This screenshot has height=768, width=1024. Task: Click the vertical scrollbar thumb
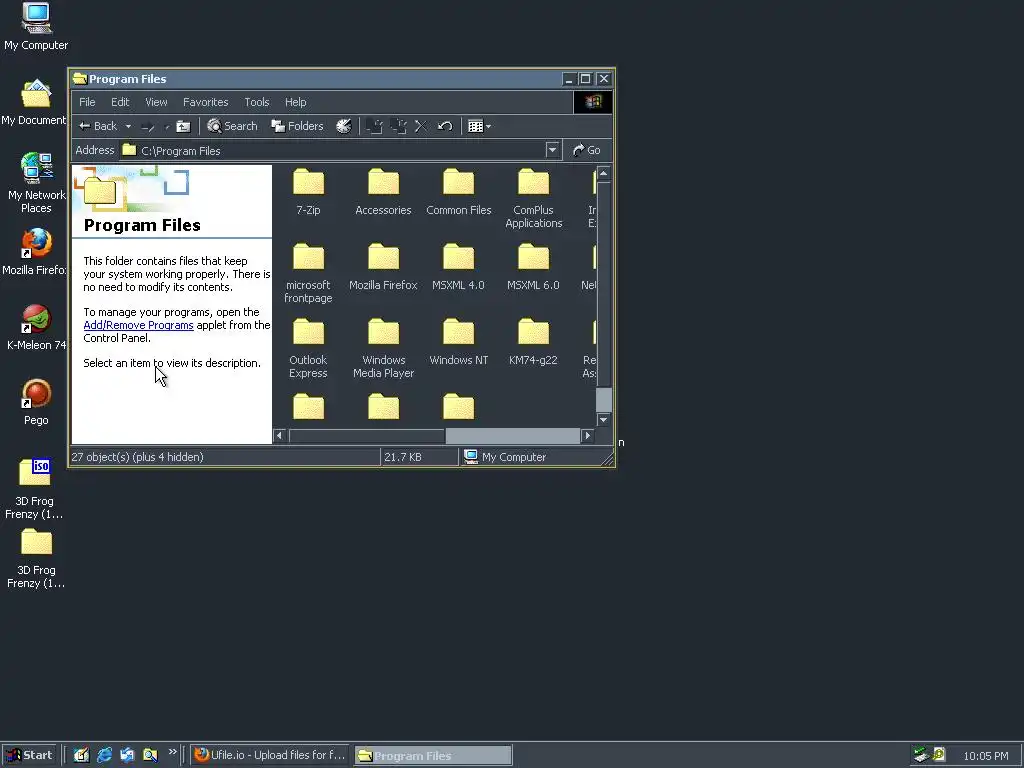click(604, 400)
